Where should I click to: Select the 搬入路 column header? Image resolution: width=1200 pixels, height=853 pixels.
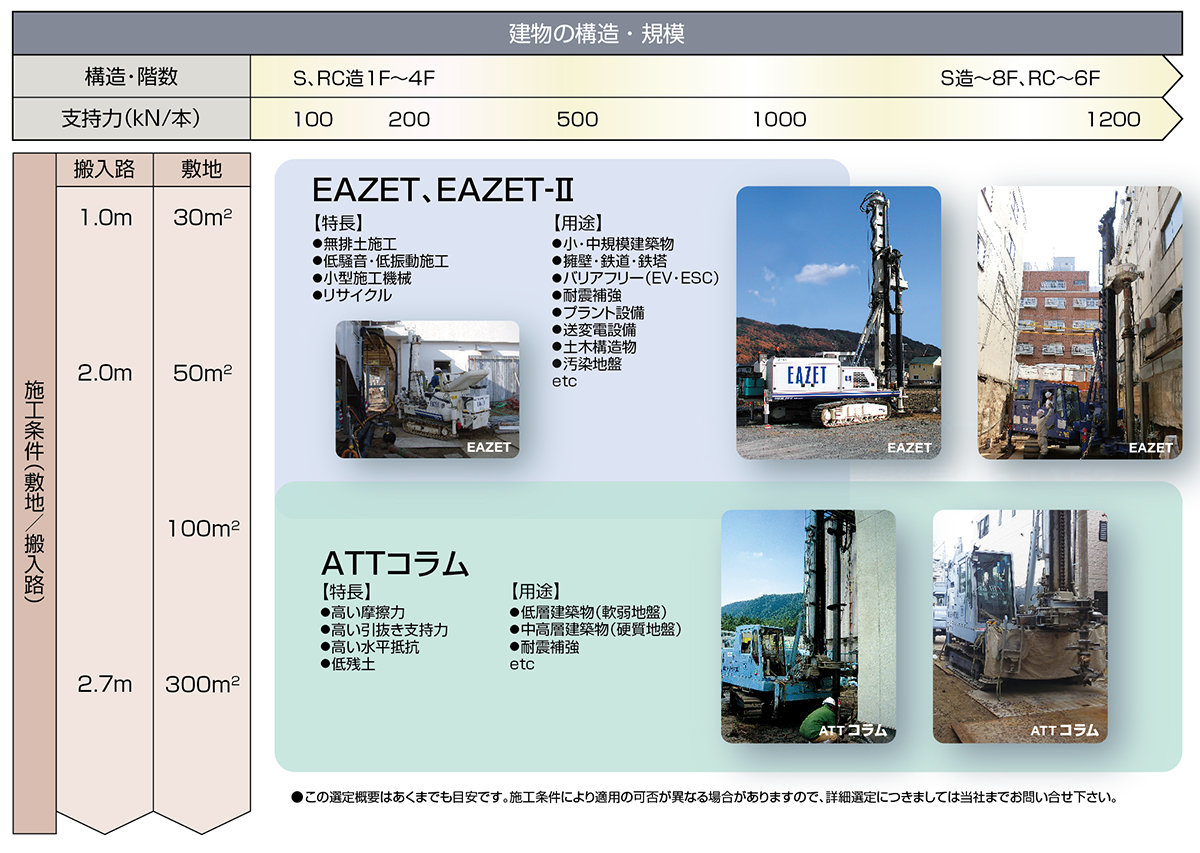104,169
